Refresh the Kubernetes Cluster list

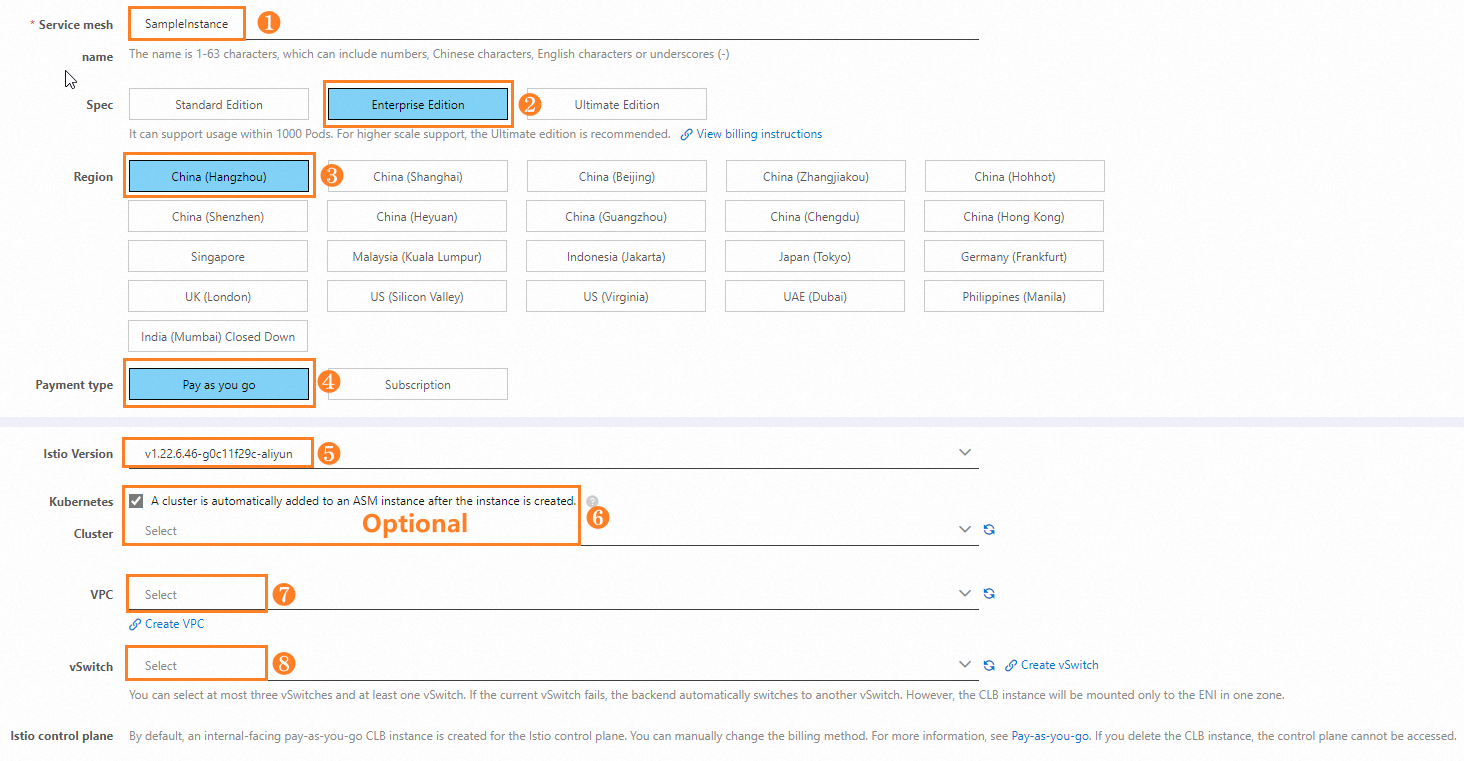point(989,530)
